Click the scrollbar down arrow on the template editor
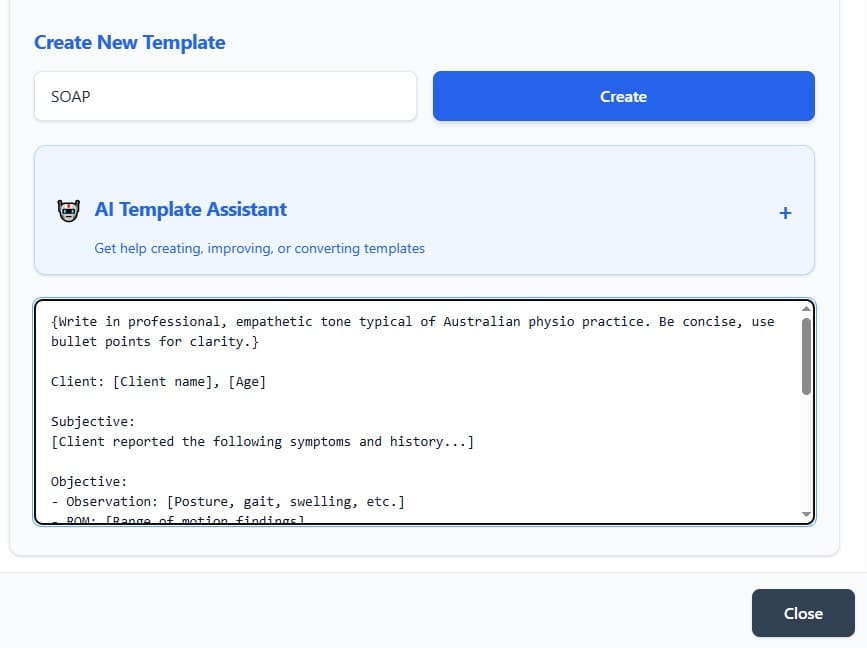 (807, 513)
